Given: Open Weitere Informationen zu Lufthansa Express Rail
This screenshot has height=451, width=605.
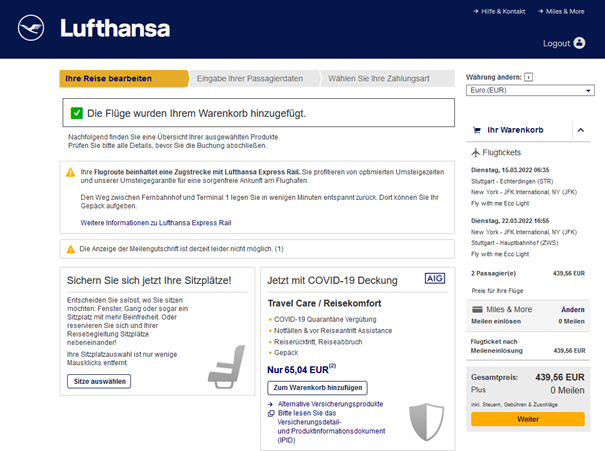Looking at the screenshot, I should coord(156,223).
